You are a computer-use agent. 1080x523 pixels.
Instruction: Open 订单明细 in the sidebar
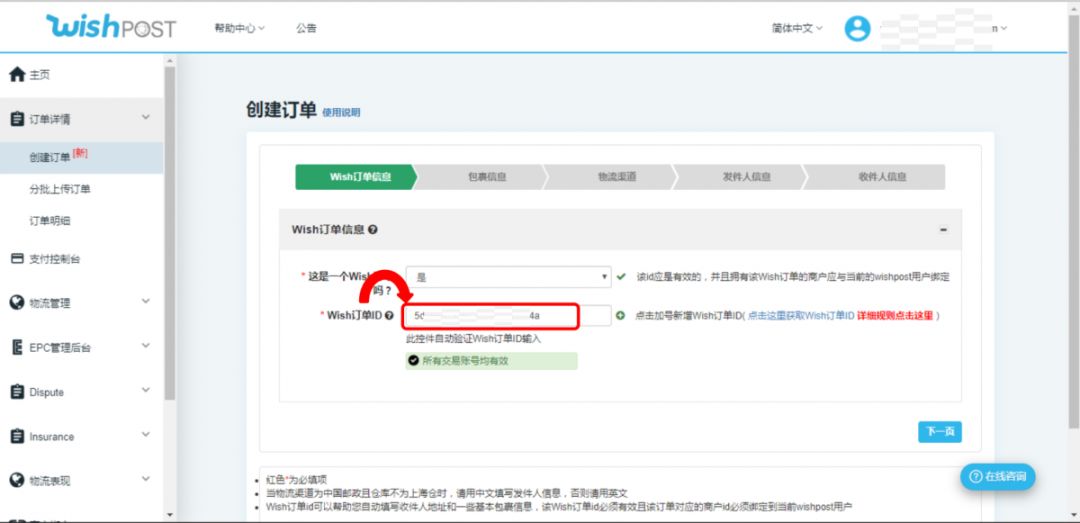(50, 221)
